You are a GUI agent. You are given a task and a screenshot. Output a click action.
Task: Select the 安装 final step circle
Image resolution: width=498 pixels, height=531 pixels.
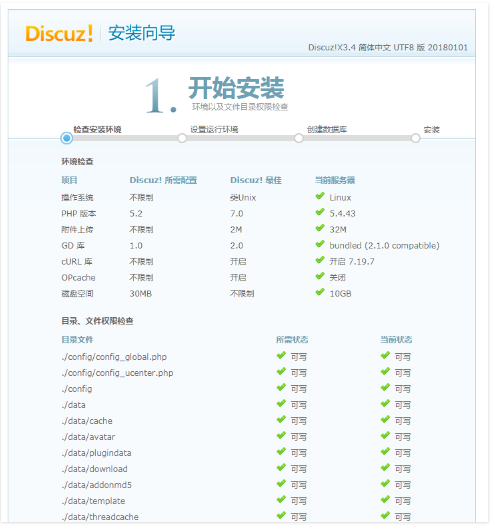(415, 138)
